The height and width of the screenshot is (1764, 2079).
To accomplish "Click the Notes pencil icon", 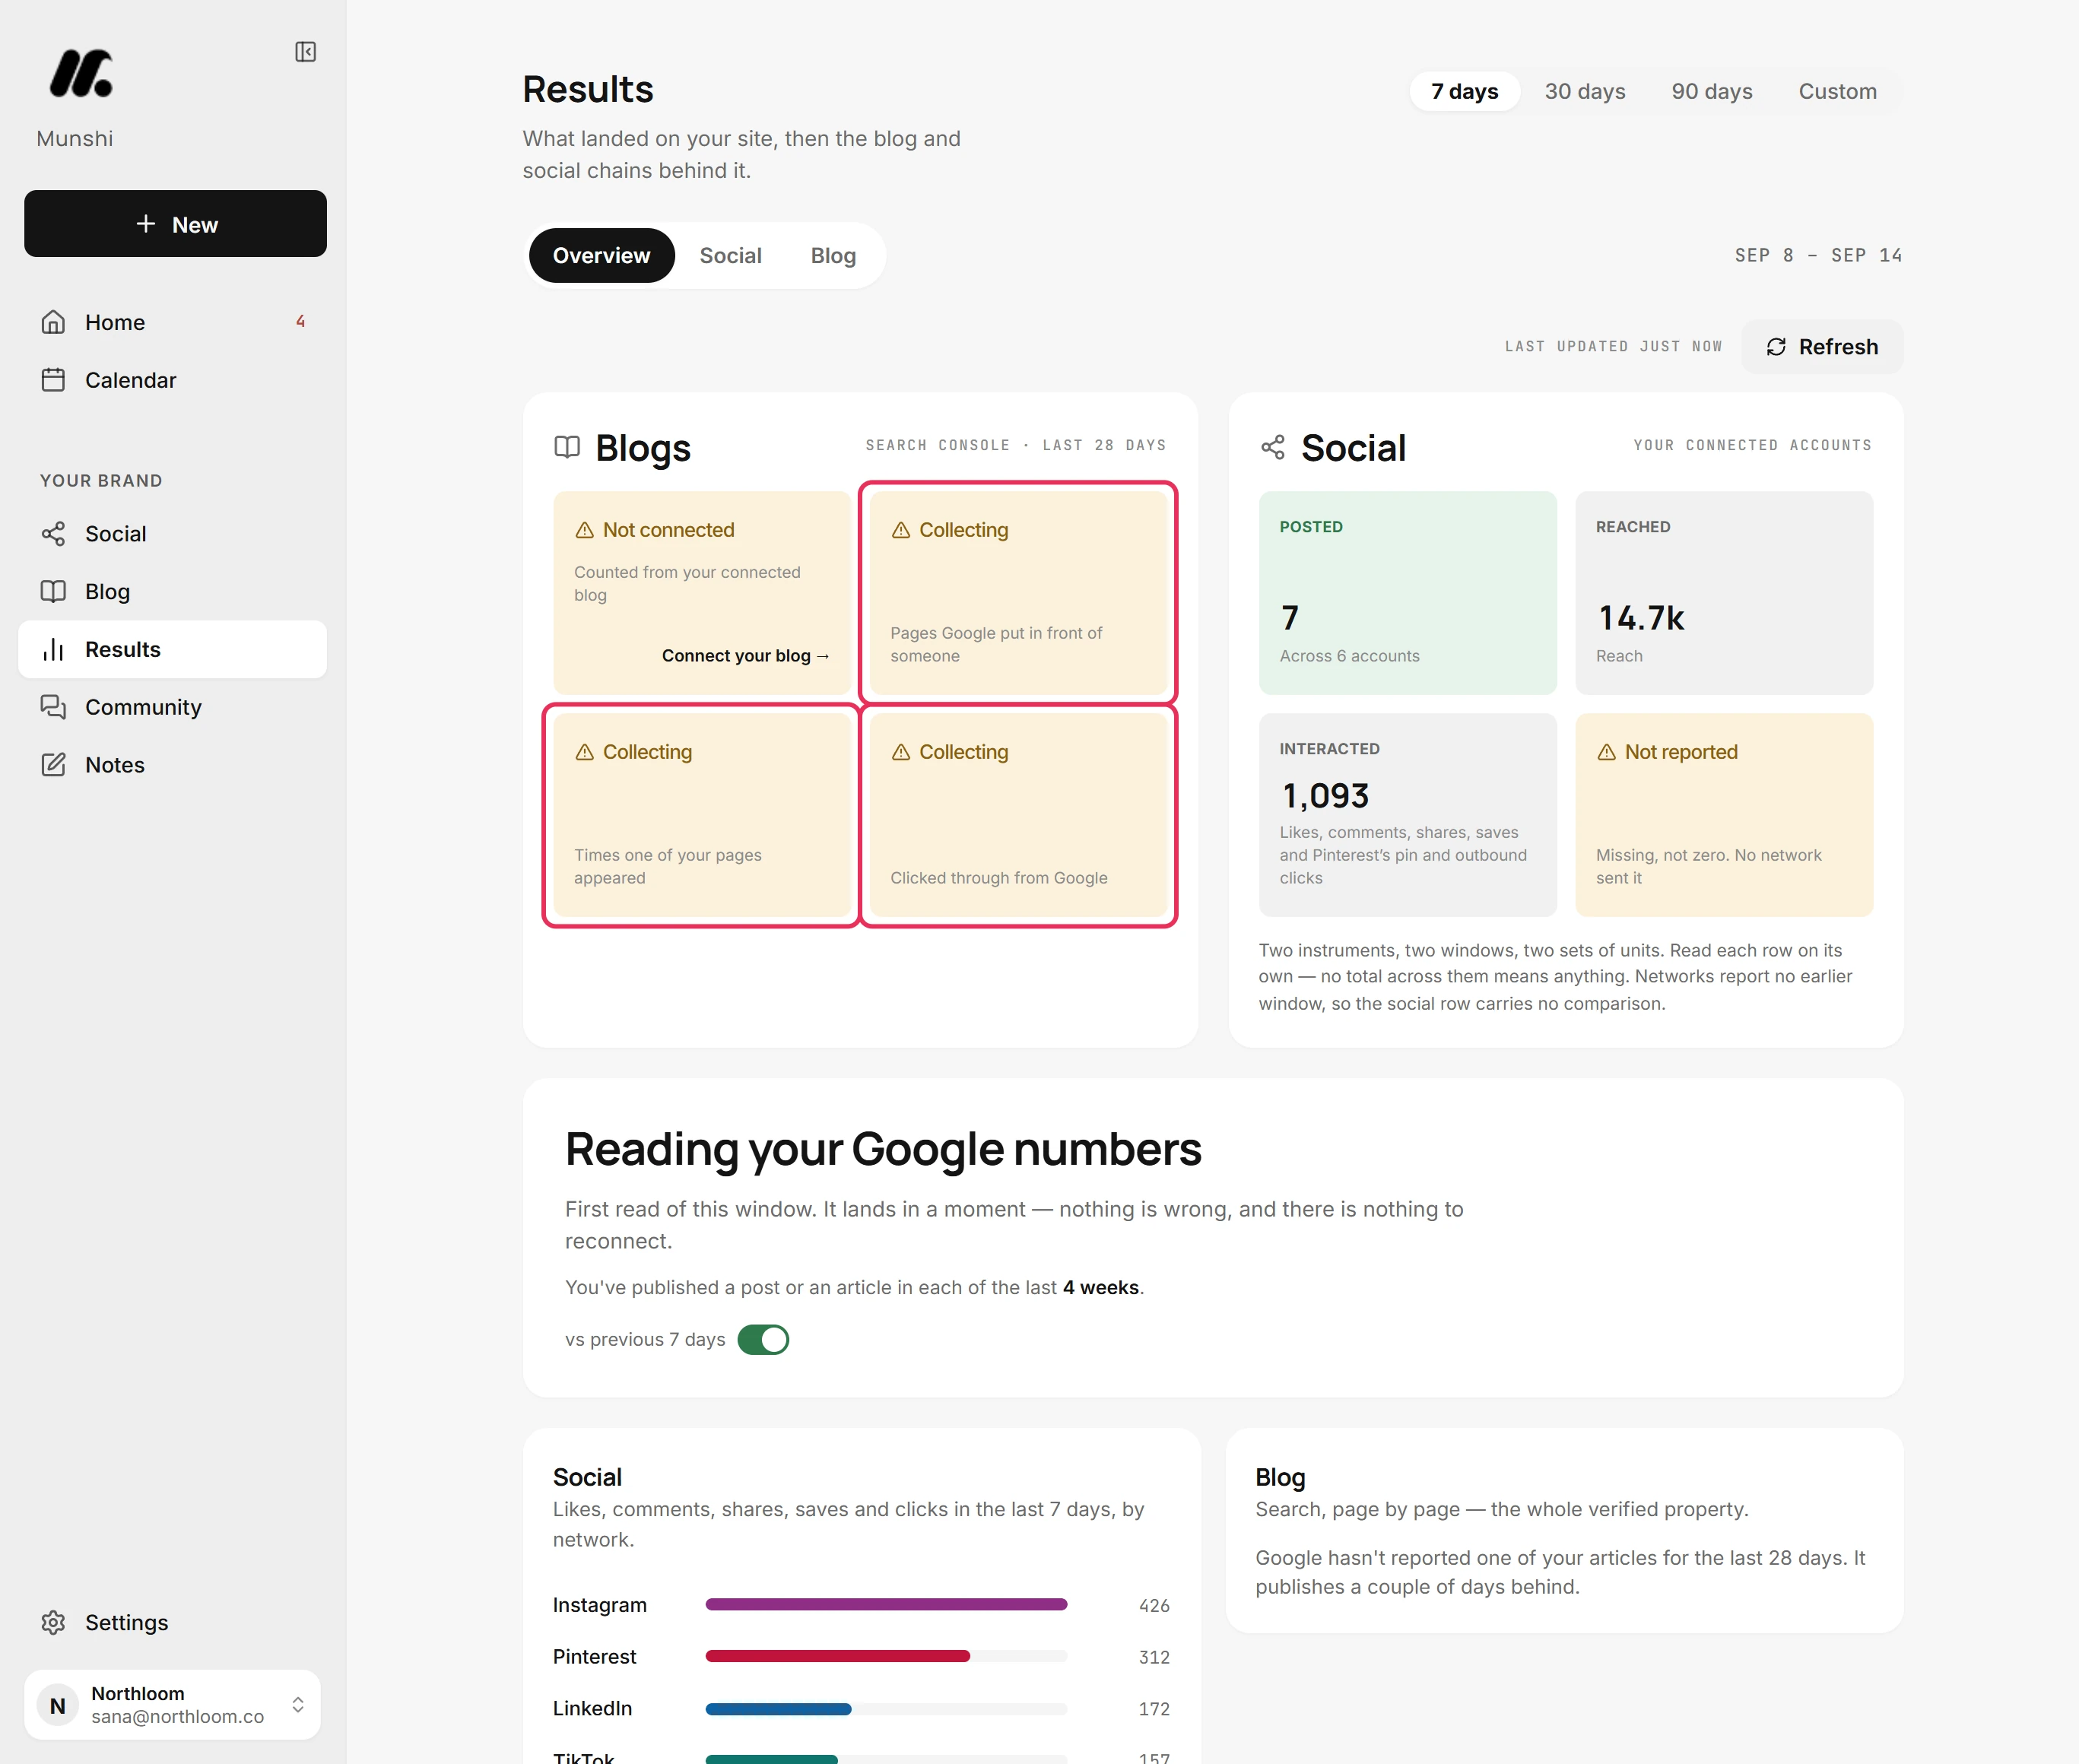I will pyautogui.click(x=53, y=765).
